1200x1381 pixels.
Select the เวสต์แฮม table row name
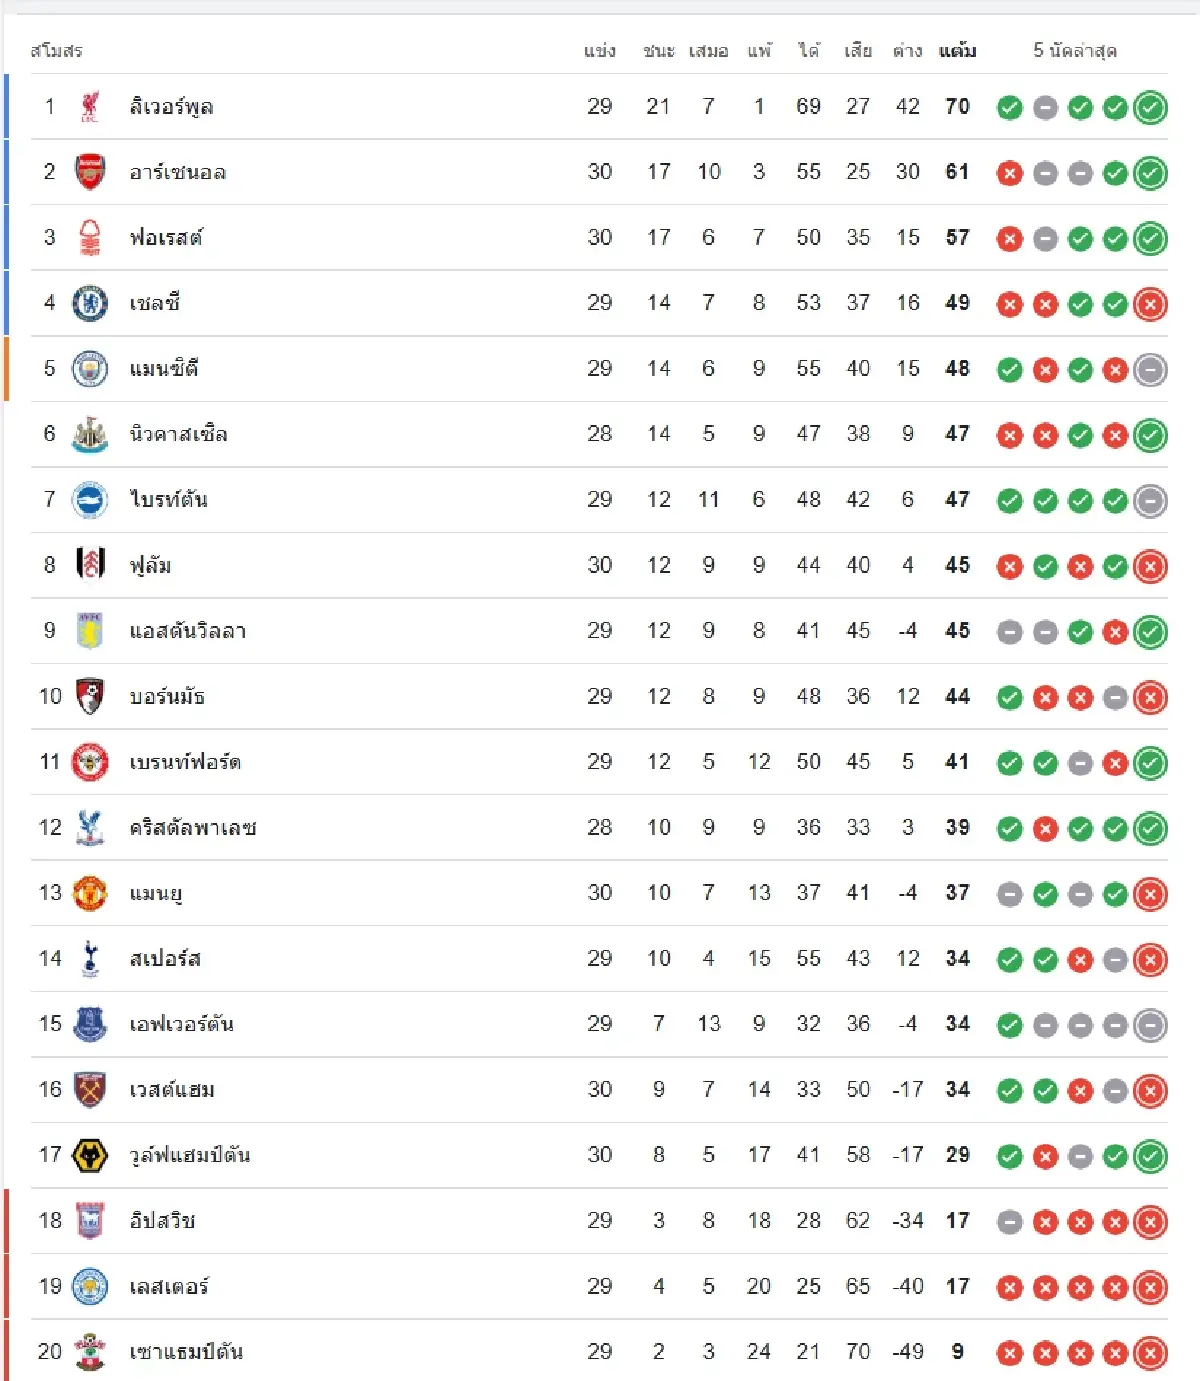(x=172, y=1090)
